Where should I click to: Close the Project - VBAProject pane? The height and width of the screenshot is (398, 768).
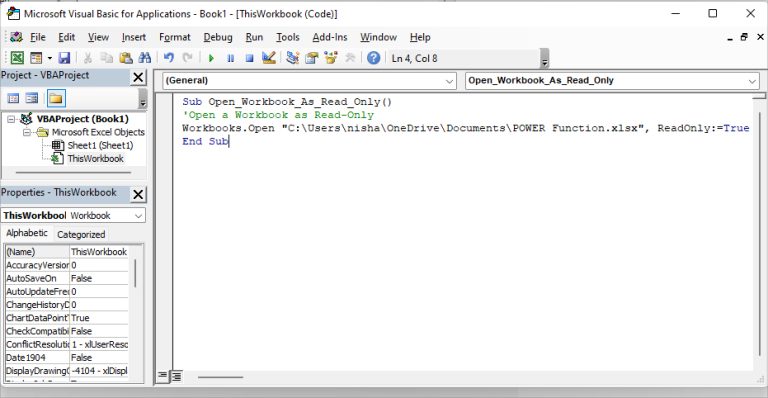(139, 77)
